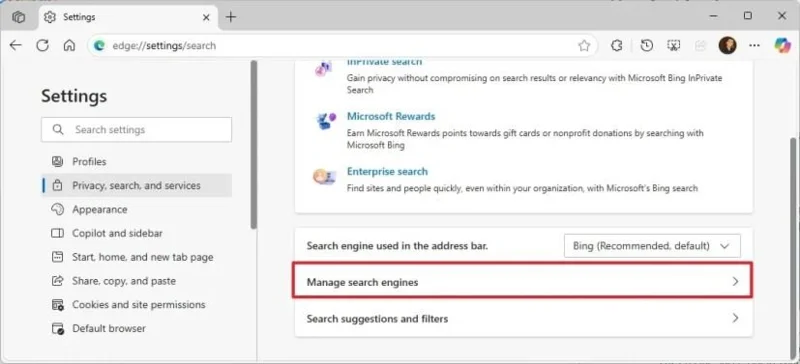This screenshot has width=800, height=364.
Task: Click the Privacy lock sidebar icon
Action: pyautogui.click(x=58, y=185)
